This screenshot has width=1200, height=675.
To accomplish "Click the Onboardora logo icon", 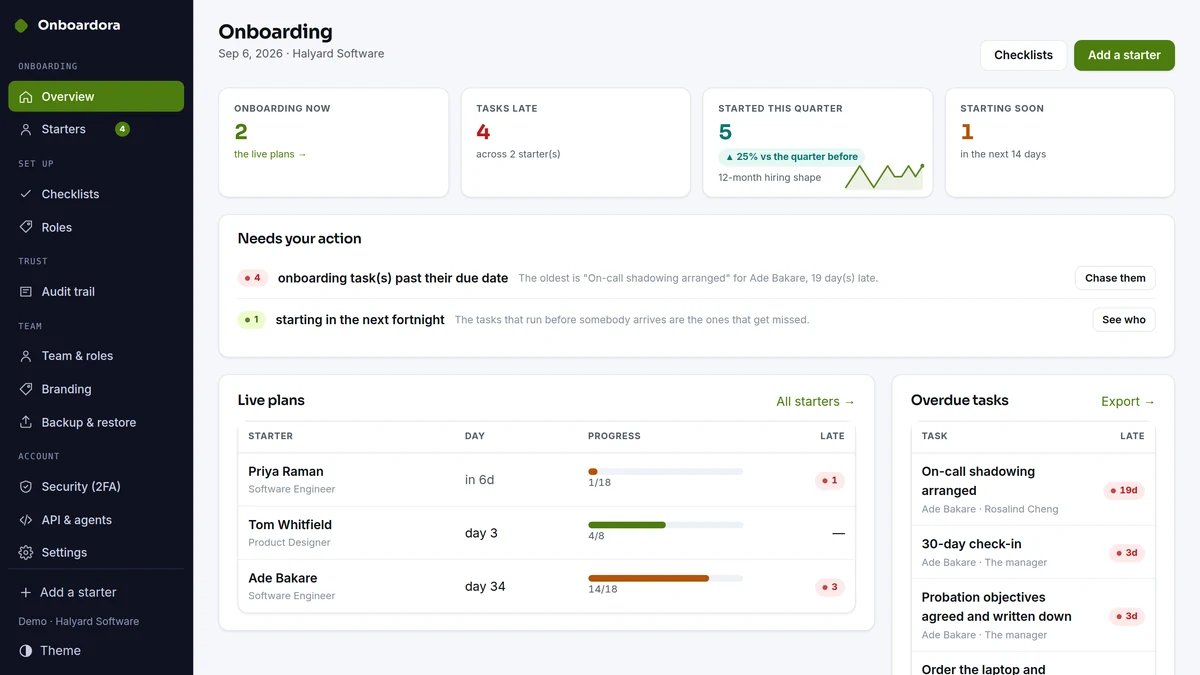I will [x=21, y=26].
